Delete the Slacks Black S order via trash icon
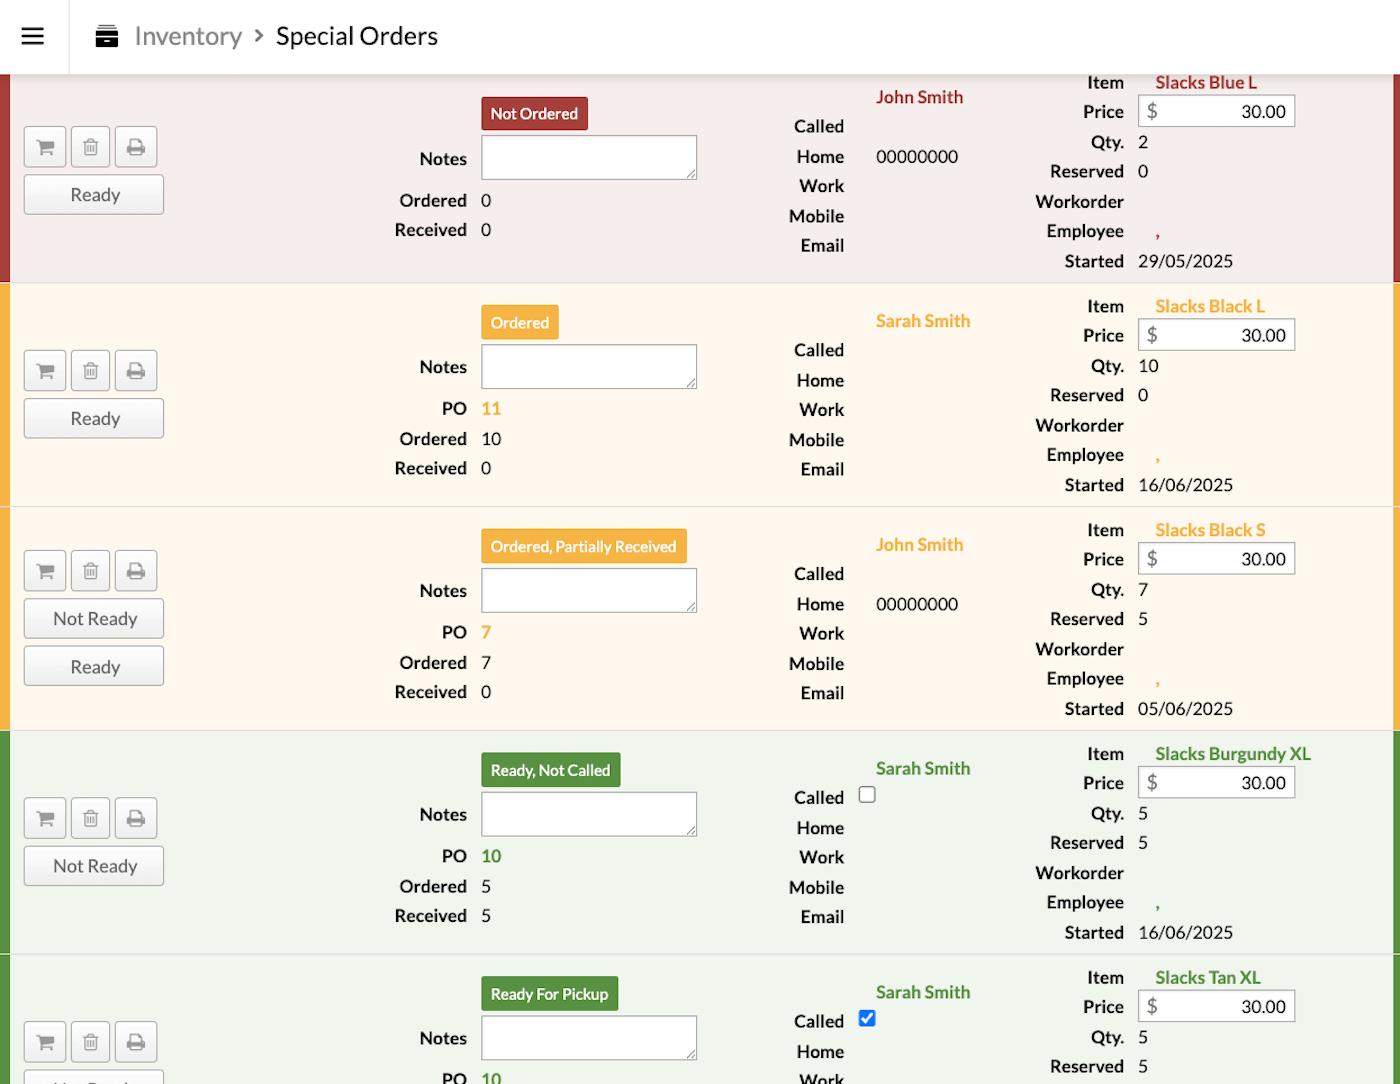 90,571
